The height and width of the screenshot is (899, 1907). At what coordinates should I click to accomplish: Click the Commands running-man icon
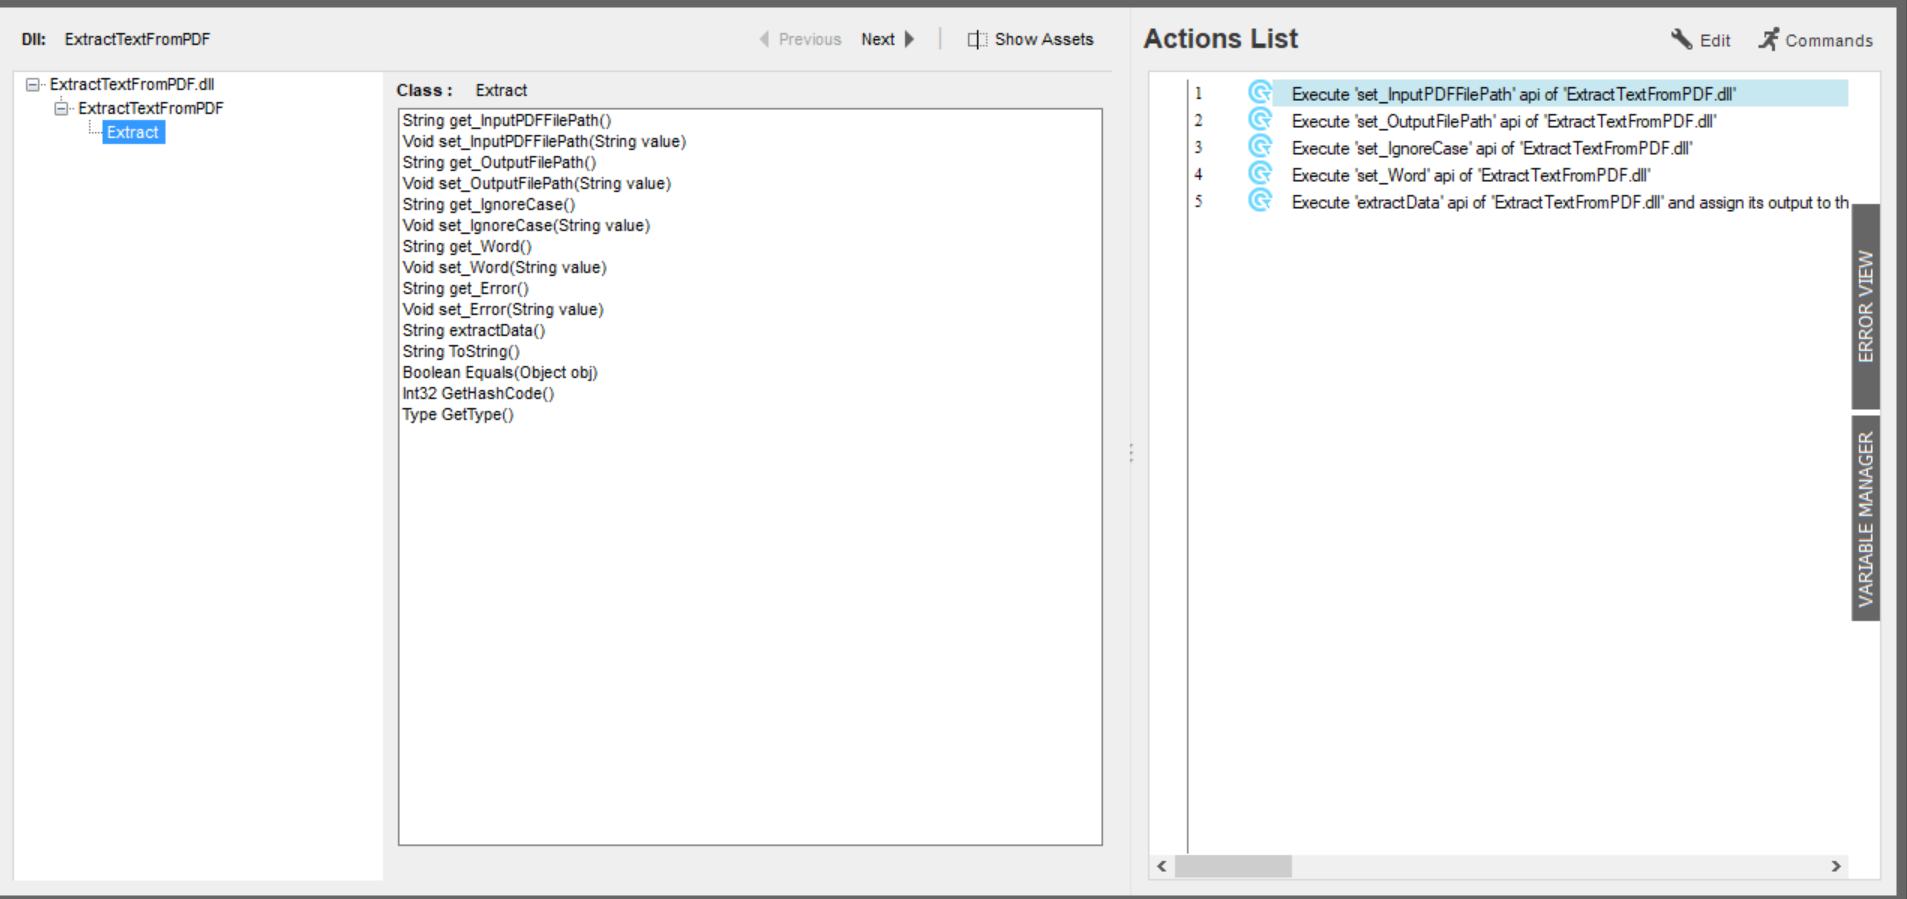[1769, 39]
